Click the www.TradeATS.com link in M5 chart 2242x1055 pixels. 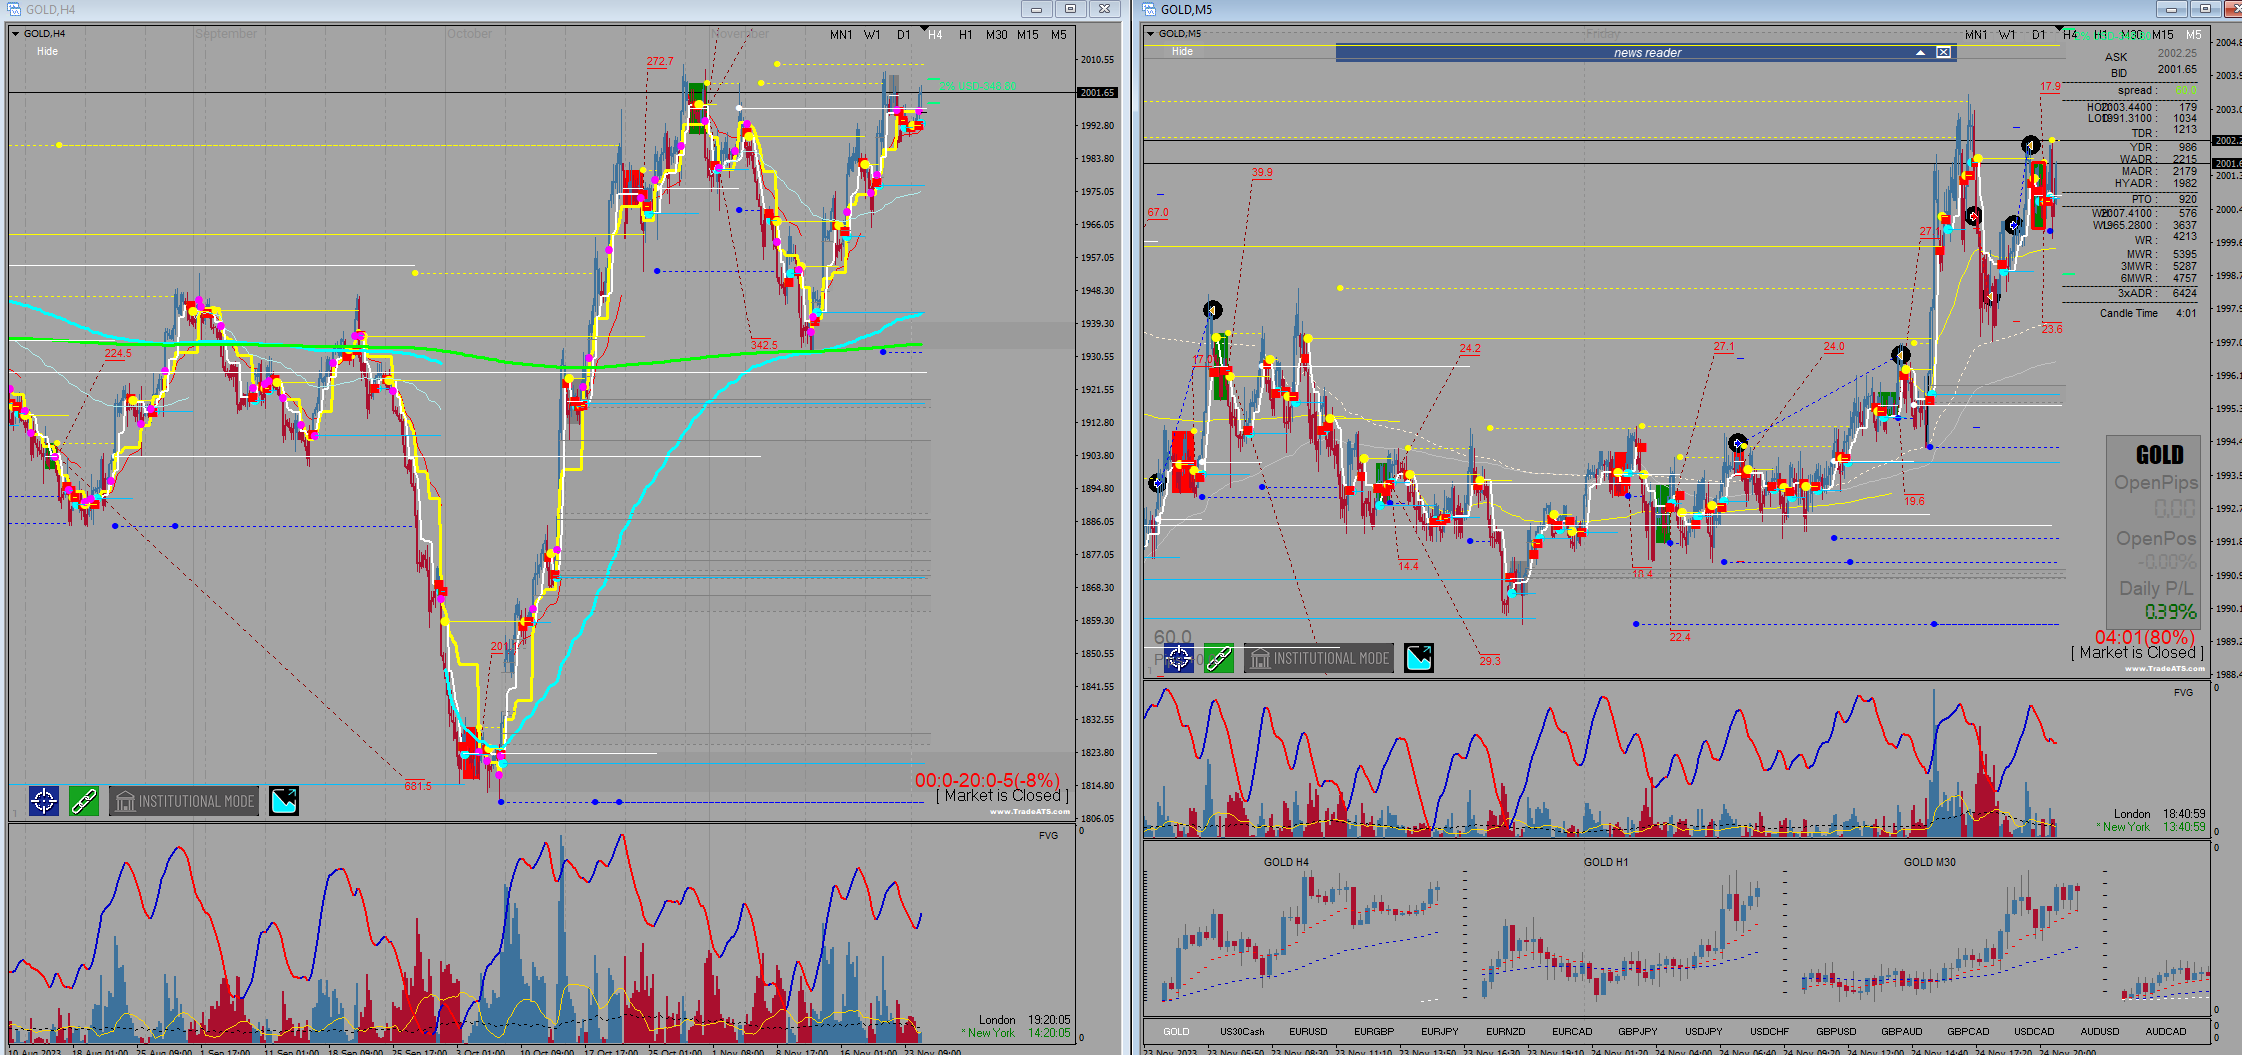coord(2165,669)
